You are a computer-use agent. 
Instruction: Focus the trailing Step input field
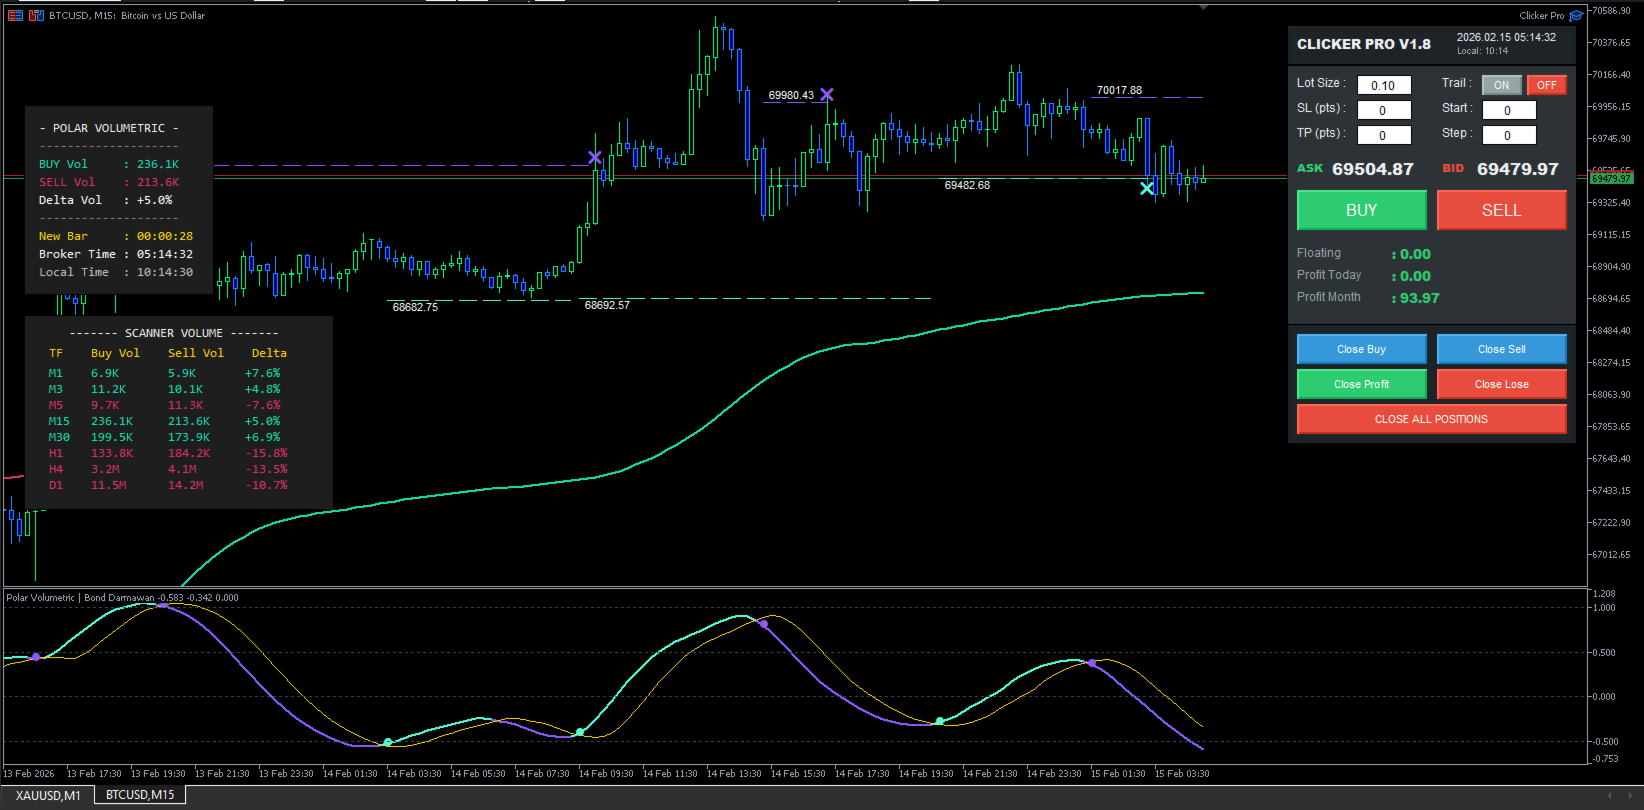[1508, 135]
